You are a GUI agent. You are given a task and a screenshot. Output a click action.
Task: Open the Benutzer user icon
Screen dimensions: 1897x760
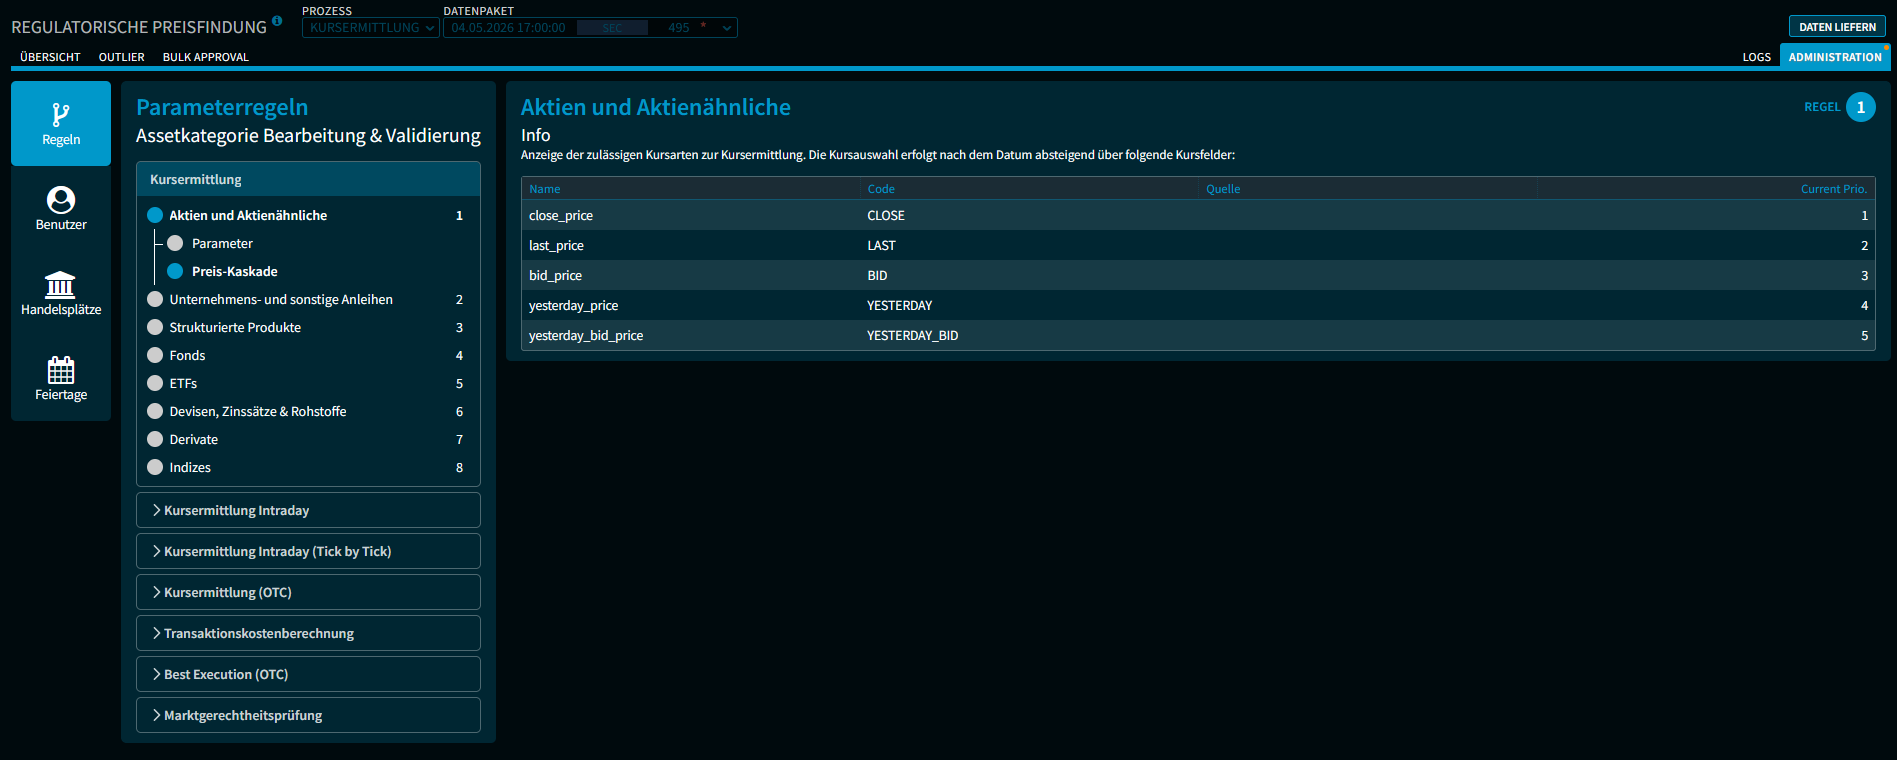61,200
